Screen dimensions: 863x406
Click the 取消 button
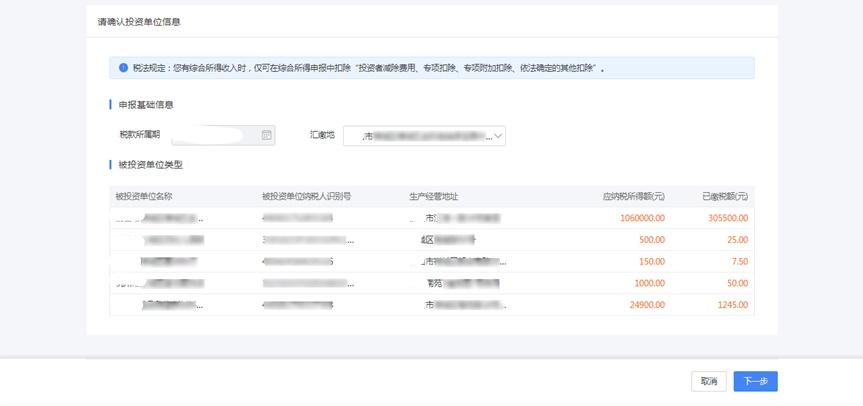pyautogui.click(x=709, y=381)
